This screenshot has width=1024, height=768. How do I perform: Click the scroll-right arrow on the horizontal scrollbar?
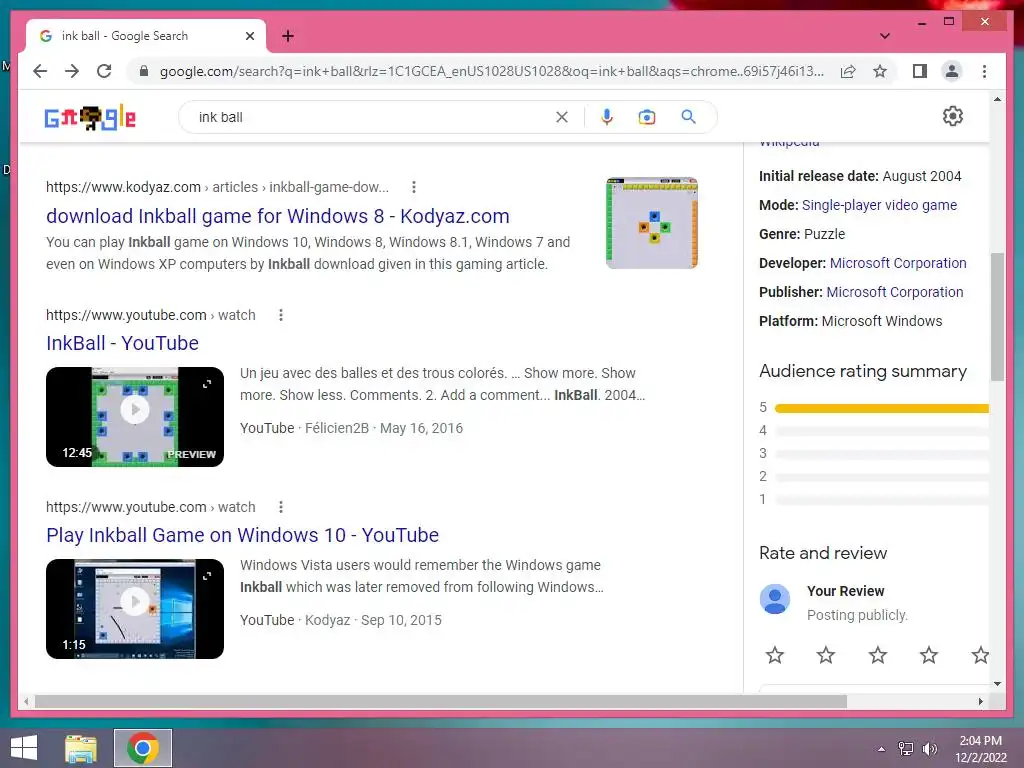[x=981, y=701]
